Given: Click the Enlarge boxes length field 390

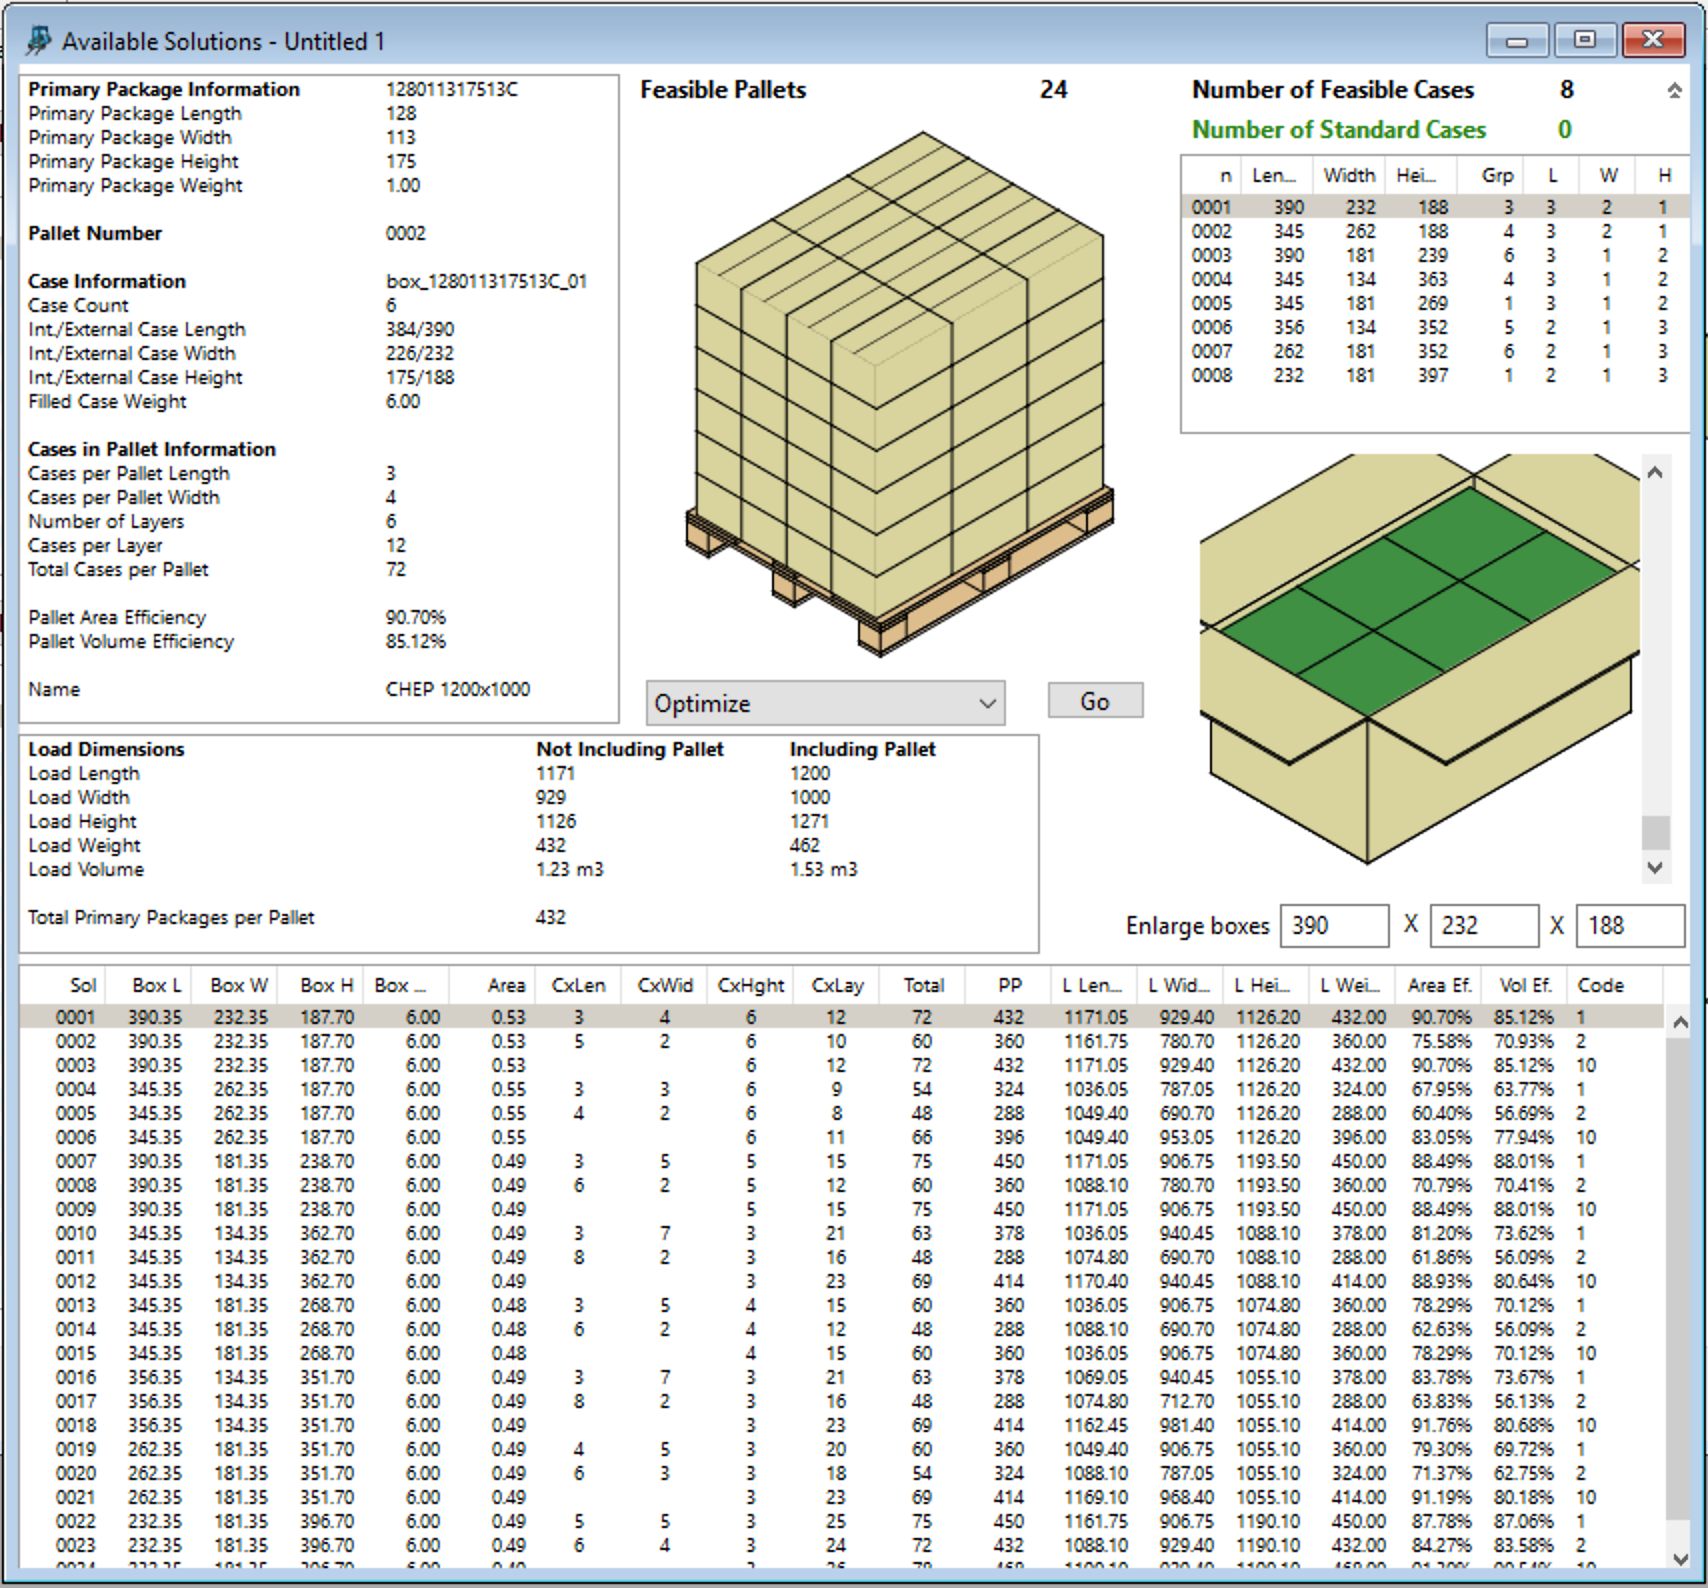Looking at the screenshot, I should tap(1334, 926).
